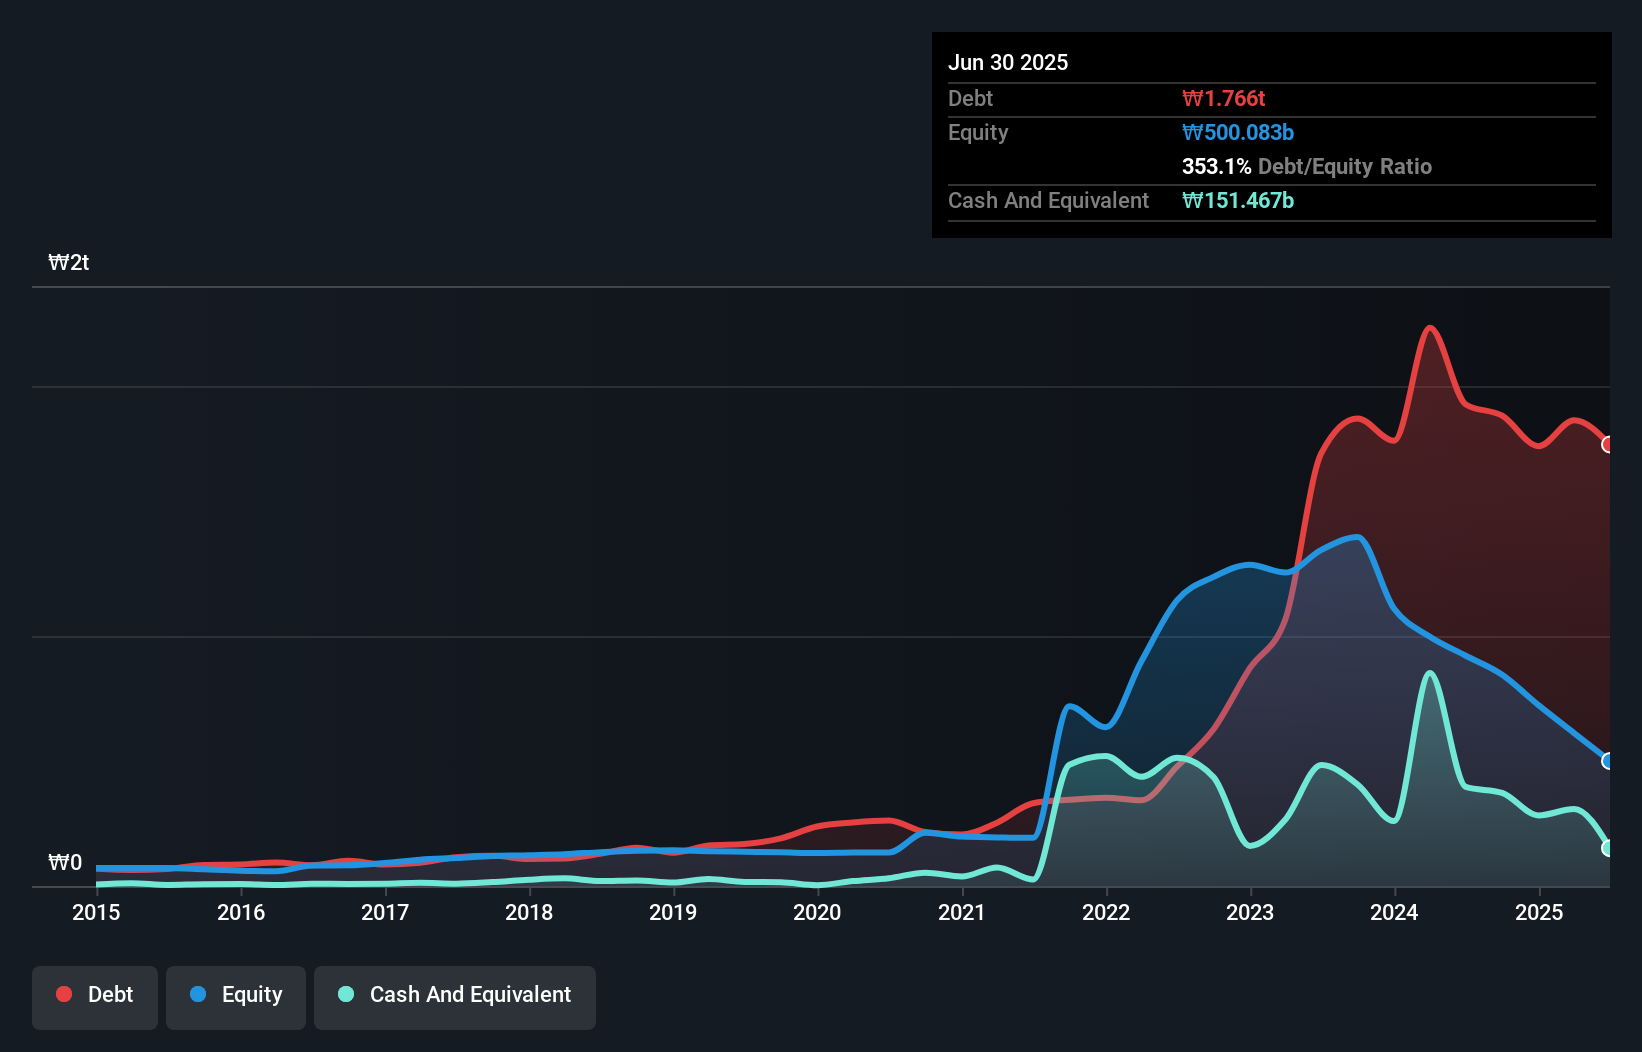The image size is (1642, 1052).
Task: Click the 2021 x-axis label
Action: pyautogui.click(x=962, y=912)
